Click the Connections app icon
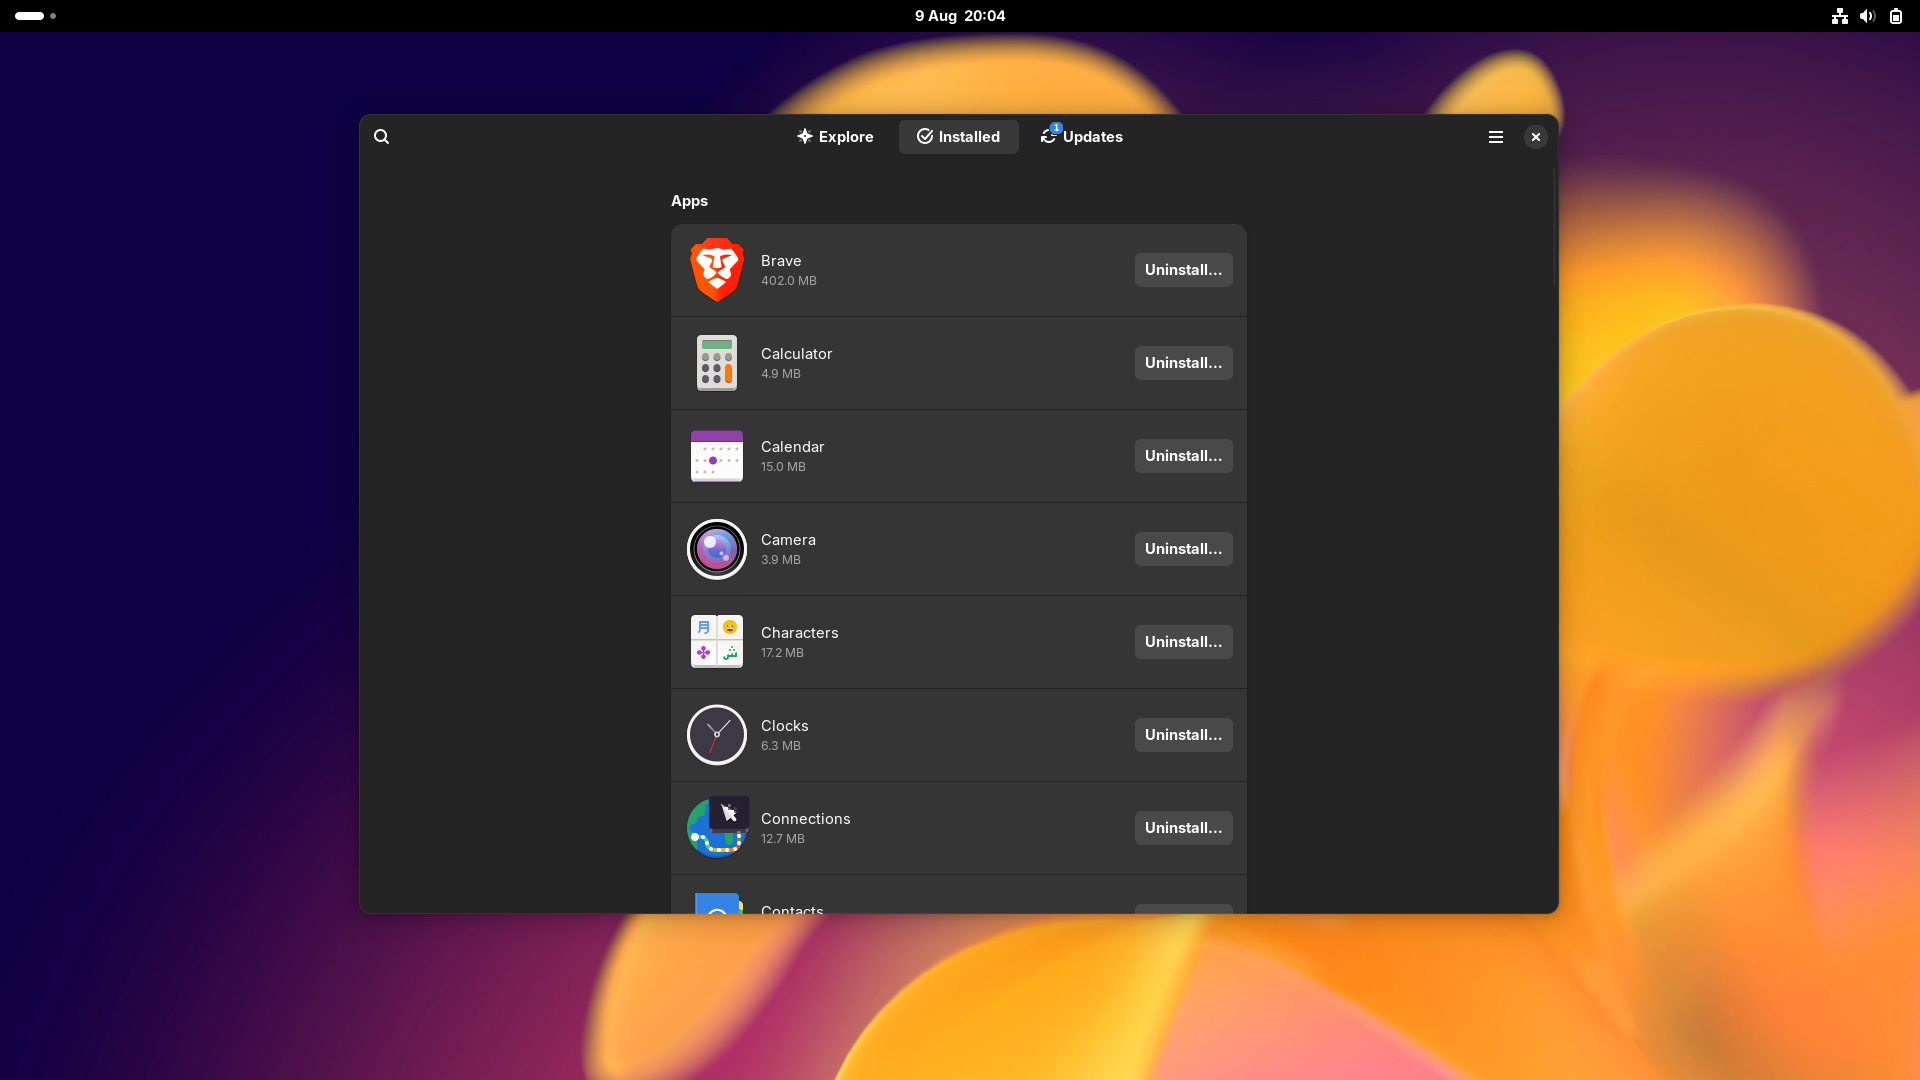The height and width of the screenshot is (1080, 1920). 717,828
